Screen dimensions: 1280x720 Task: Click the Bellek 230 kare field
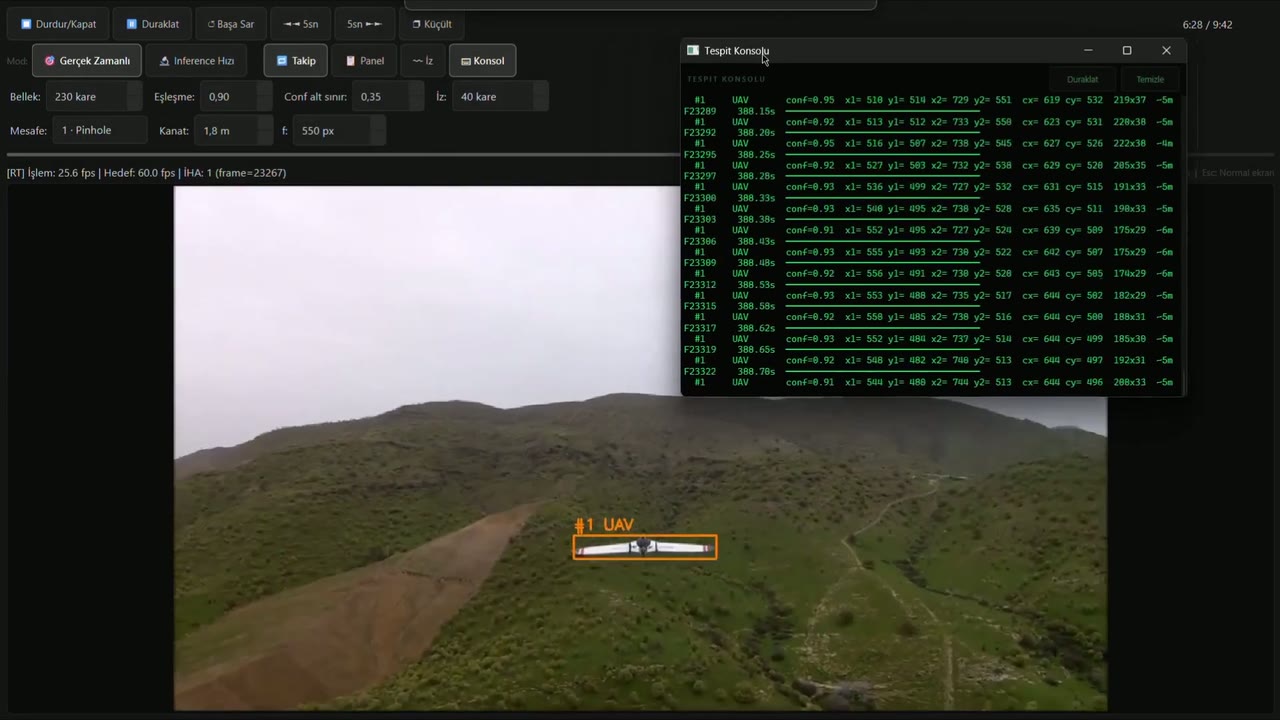[93, 97]
